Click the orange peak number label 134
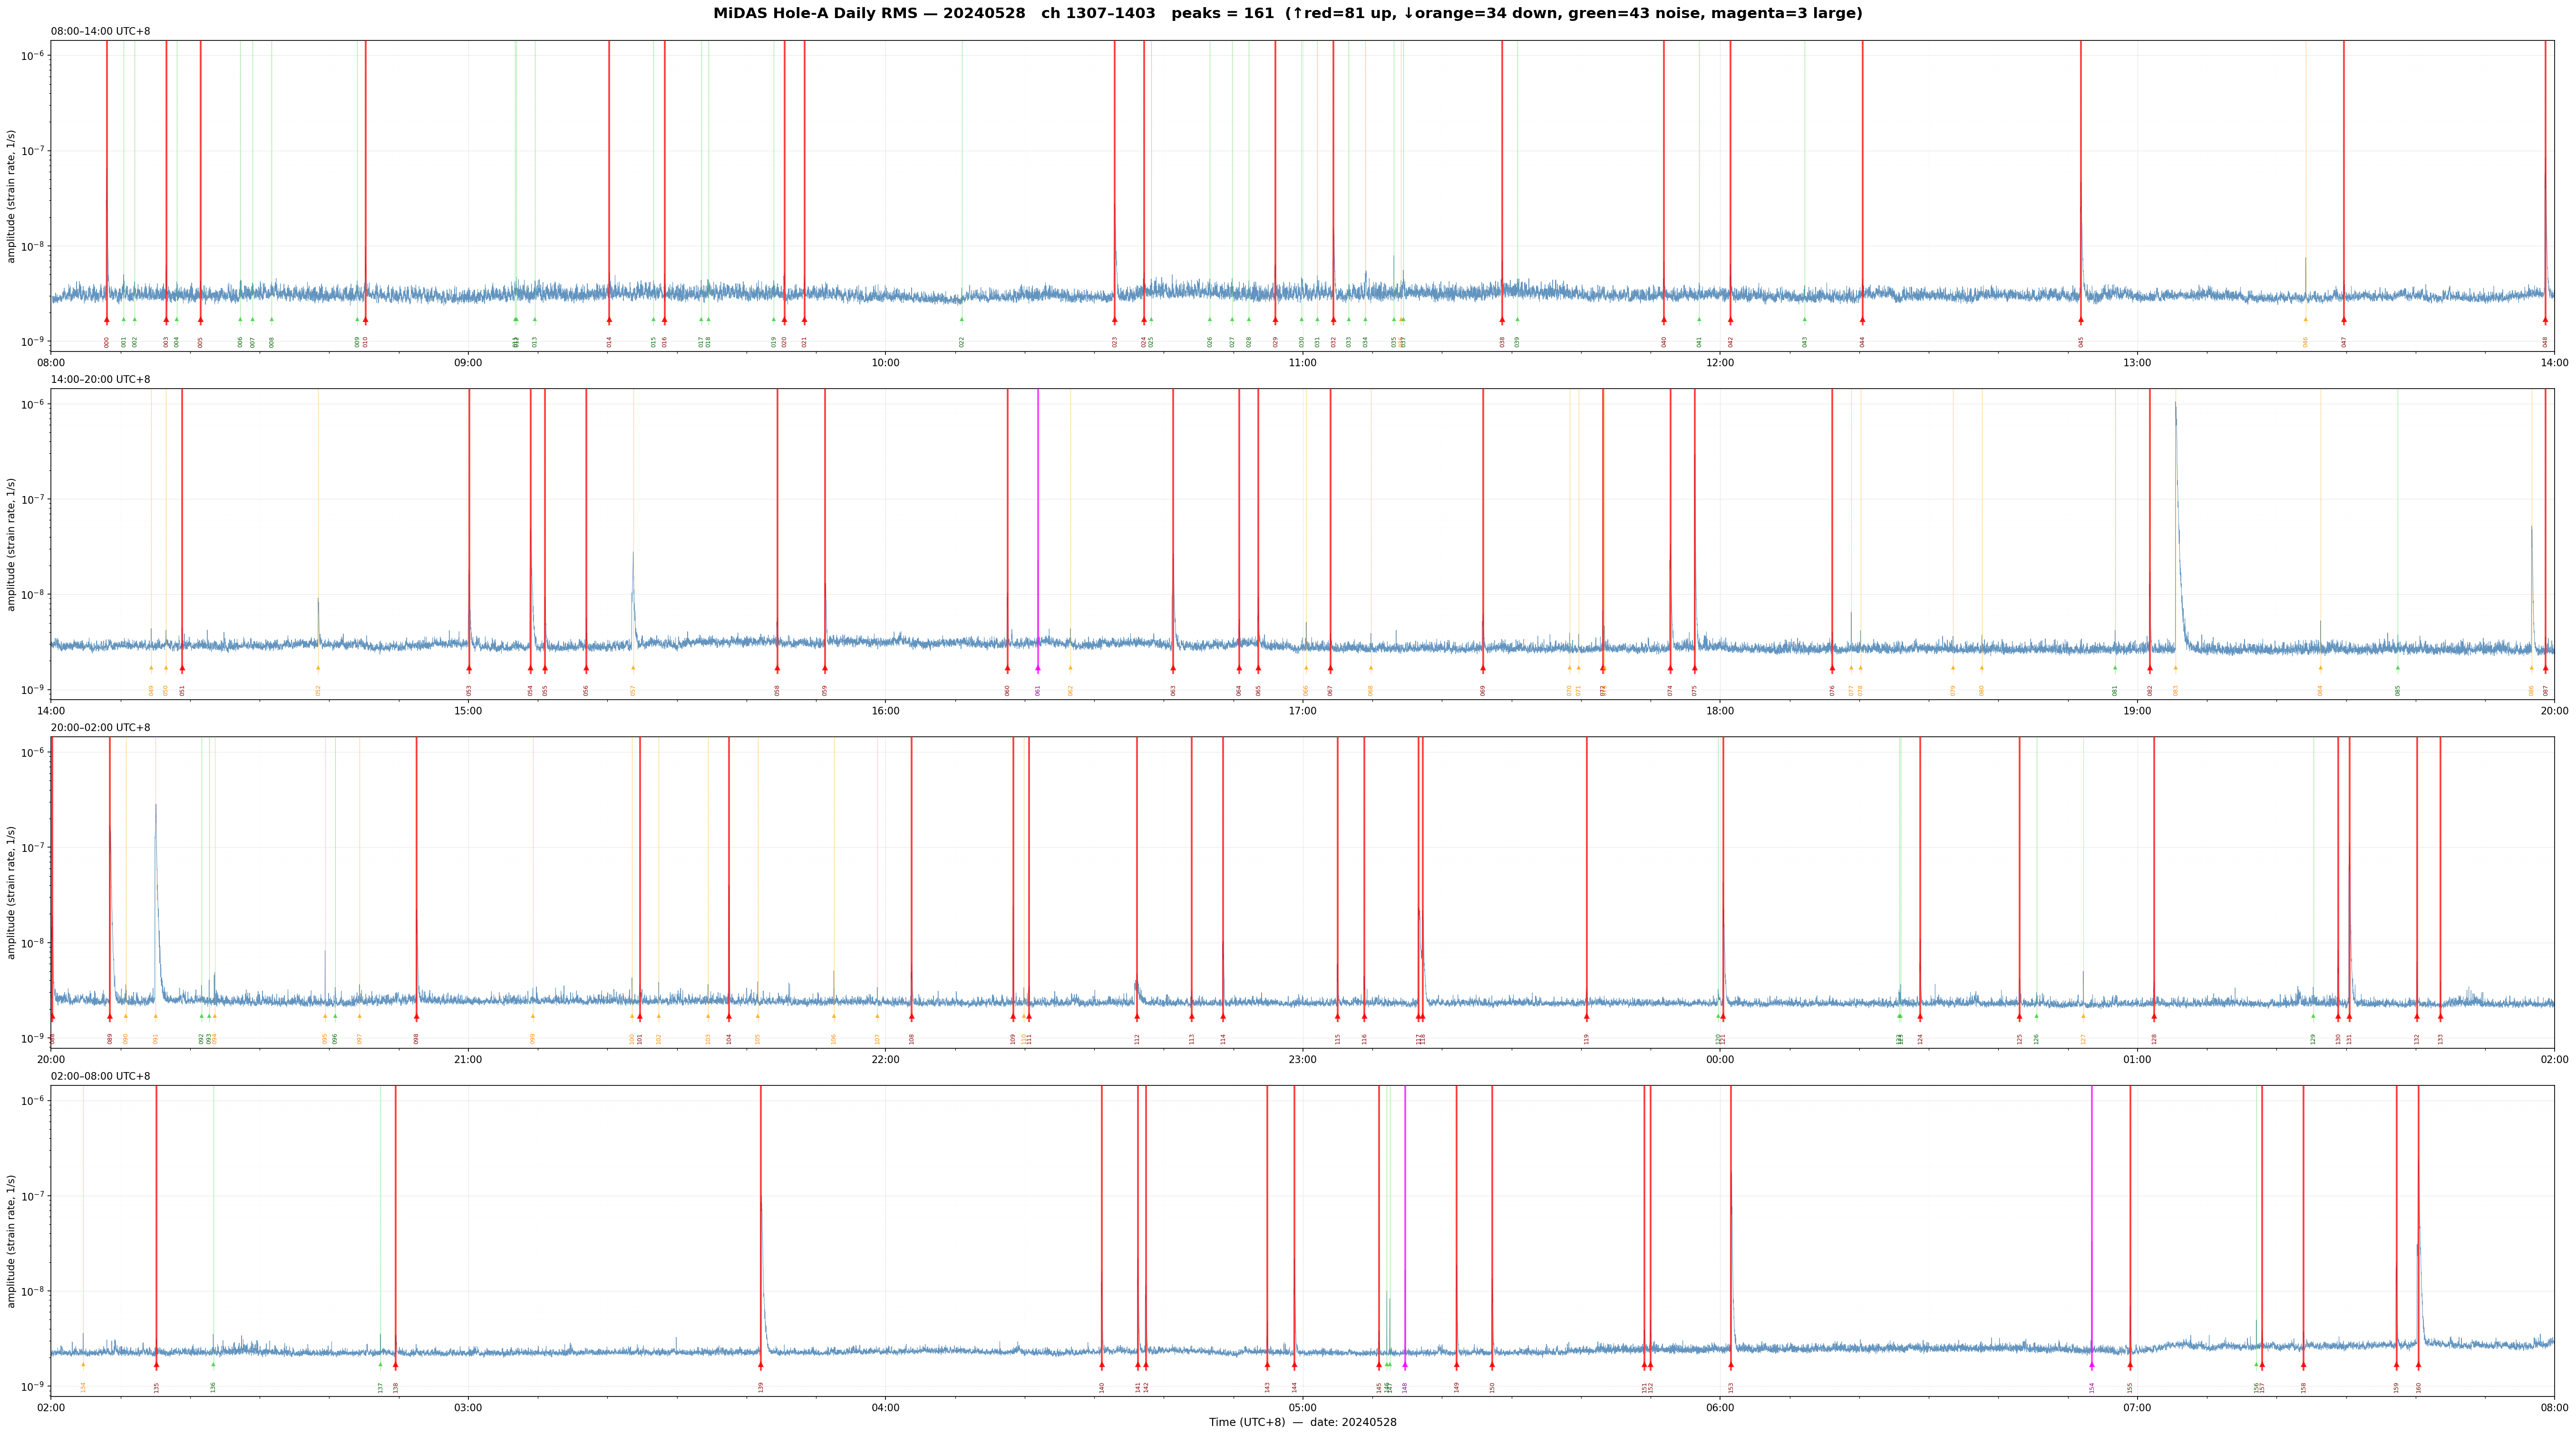This screenshot has width=2576, height=1435. click(83, 1387)
